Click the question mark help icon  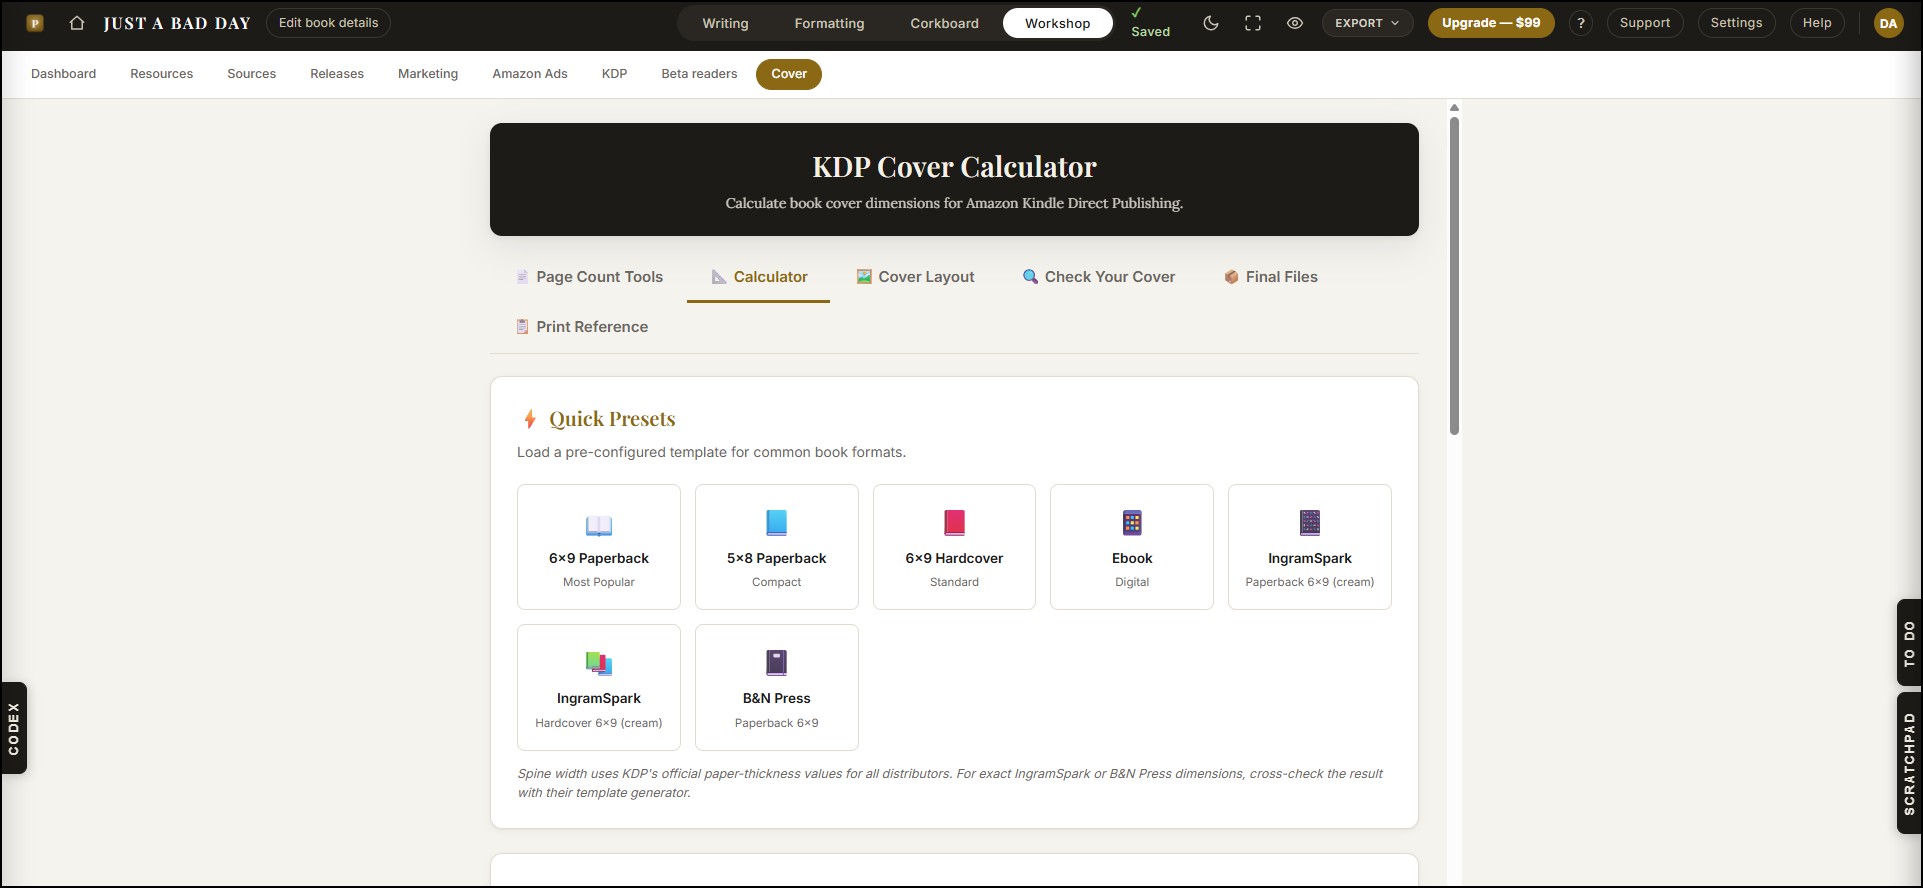pos(1581,23)
